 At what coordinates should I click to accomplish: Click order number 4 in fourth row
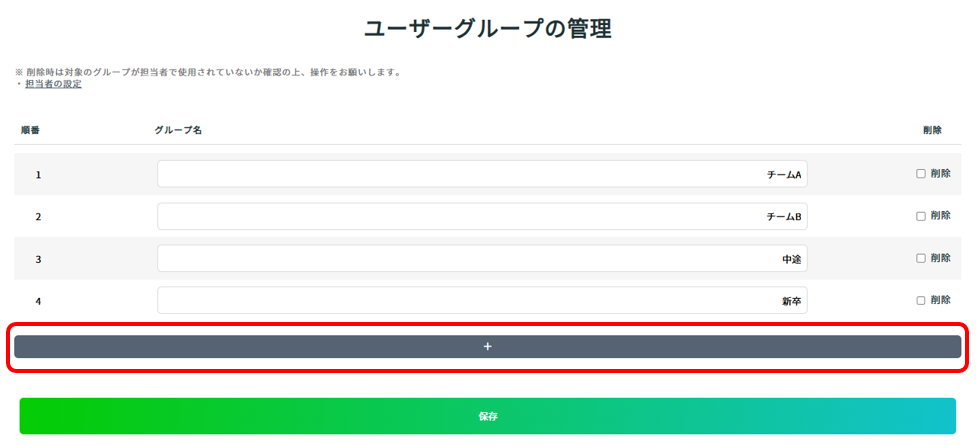point(38,301)
